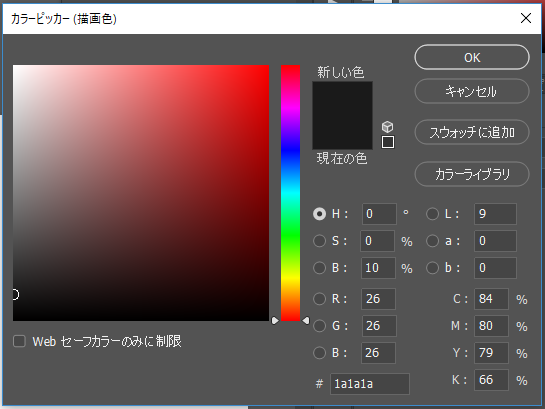Image resolution: width=545 pixels, height=409 pixels.
Task: Click the OK button
Action: coord(472,57)
